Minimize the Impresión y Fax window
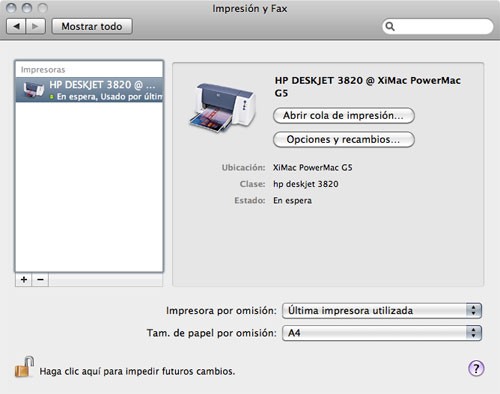The height and width of the screenshot is (394, 500). [x=27, y=8]
